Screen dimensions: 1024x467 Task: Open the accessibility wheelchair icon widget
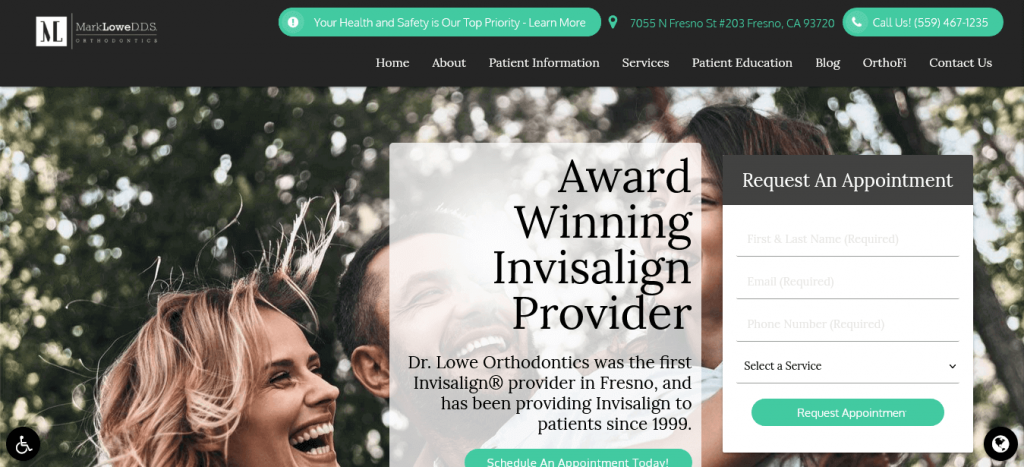[23, 444]
